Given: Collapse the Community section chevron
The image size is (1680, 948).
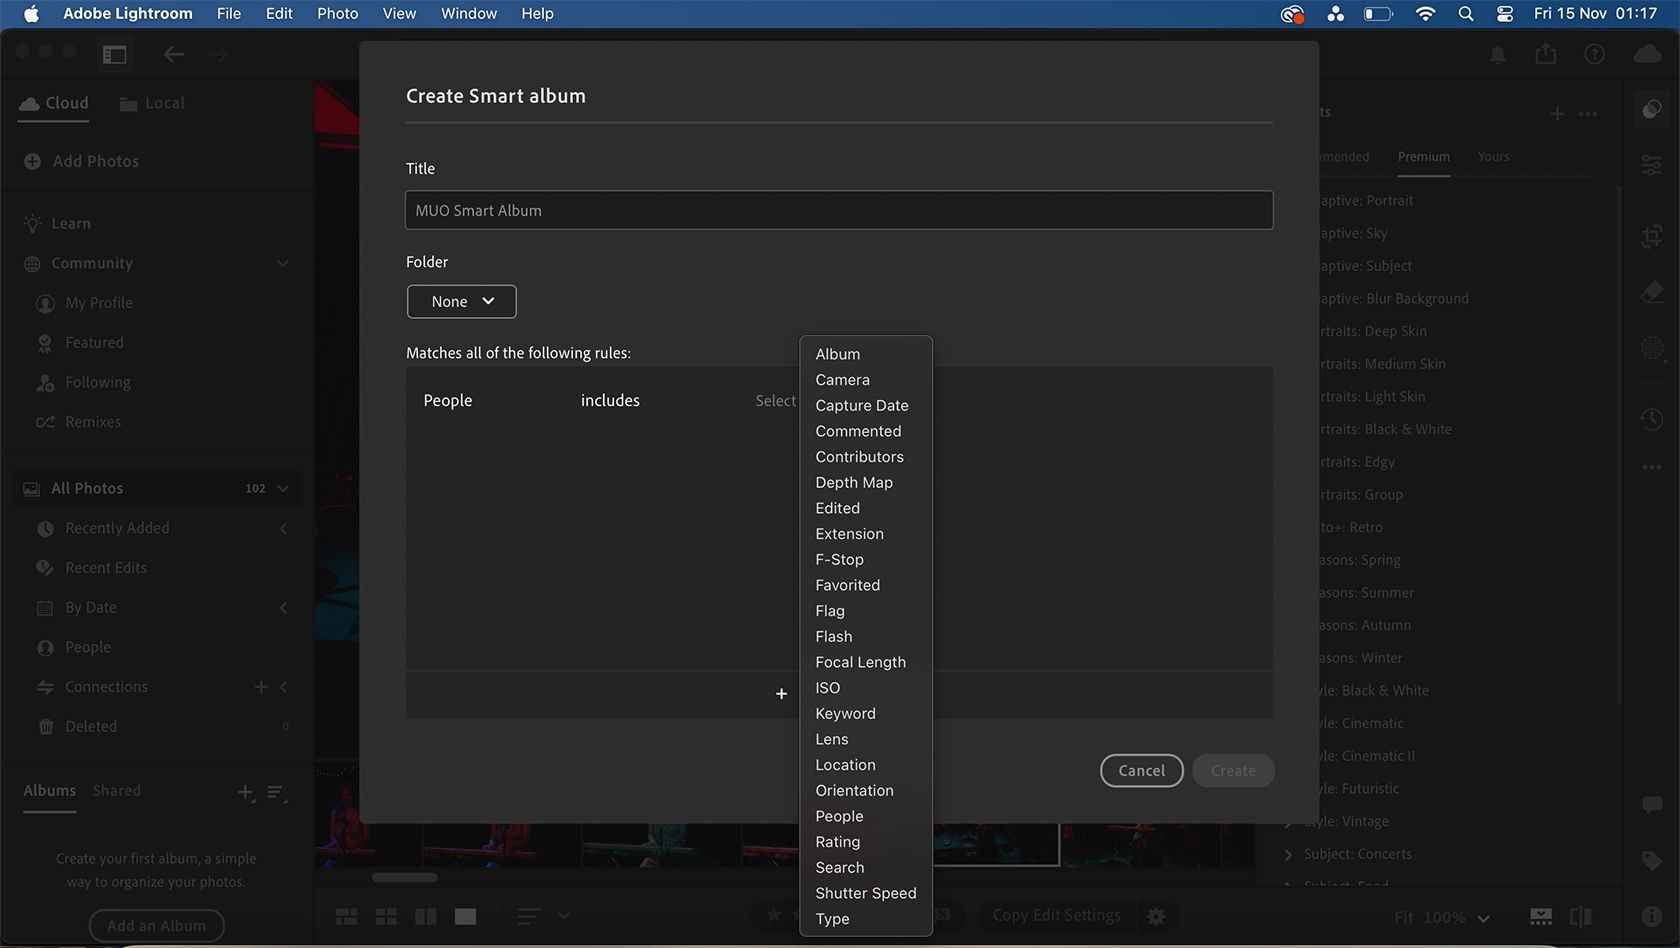Looking at the screenshot, I should [283, 263].
